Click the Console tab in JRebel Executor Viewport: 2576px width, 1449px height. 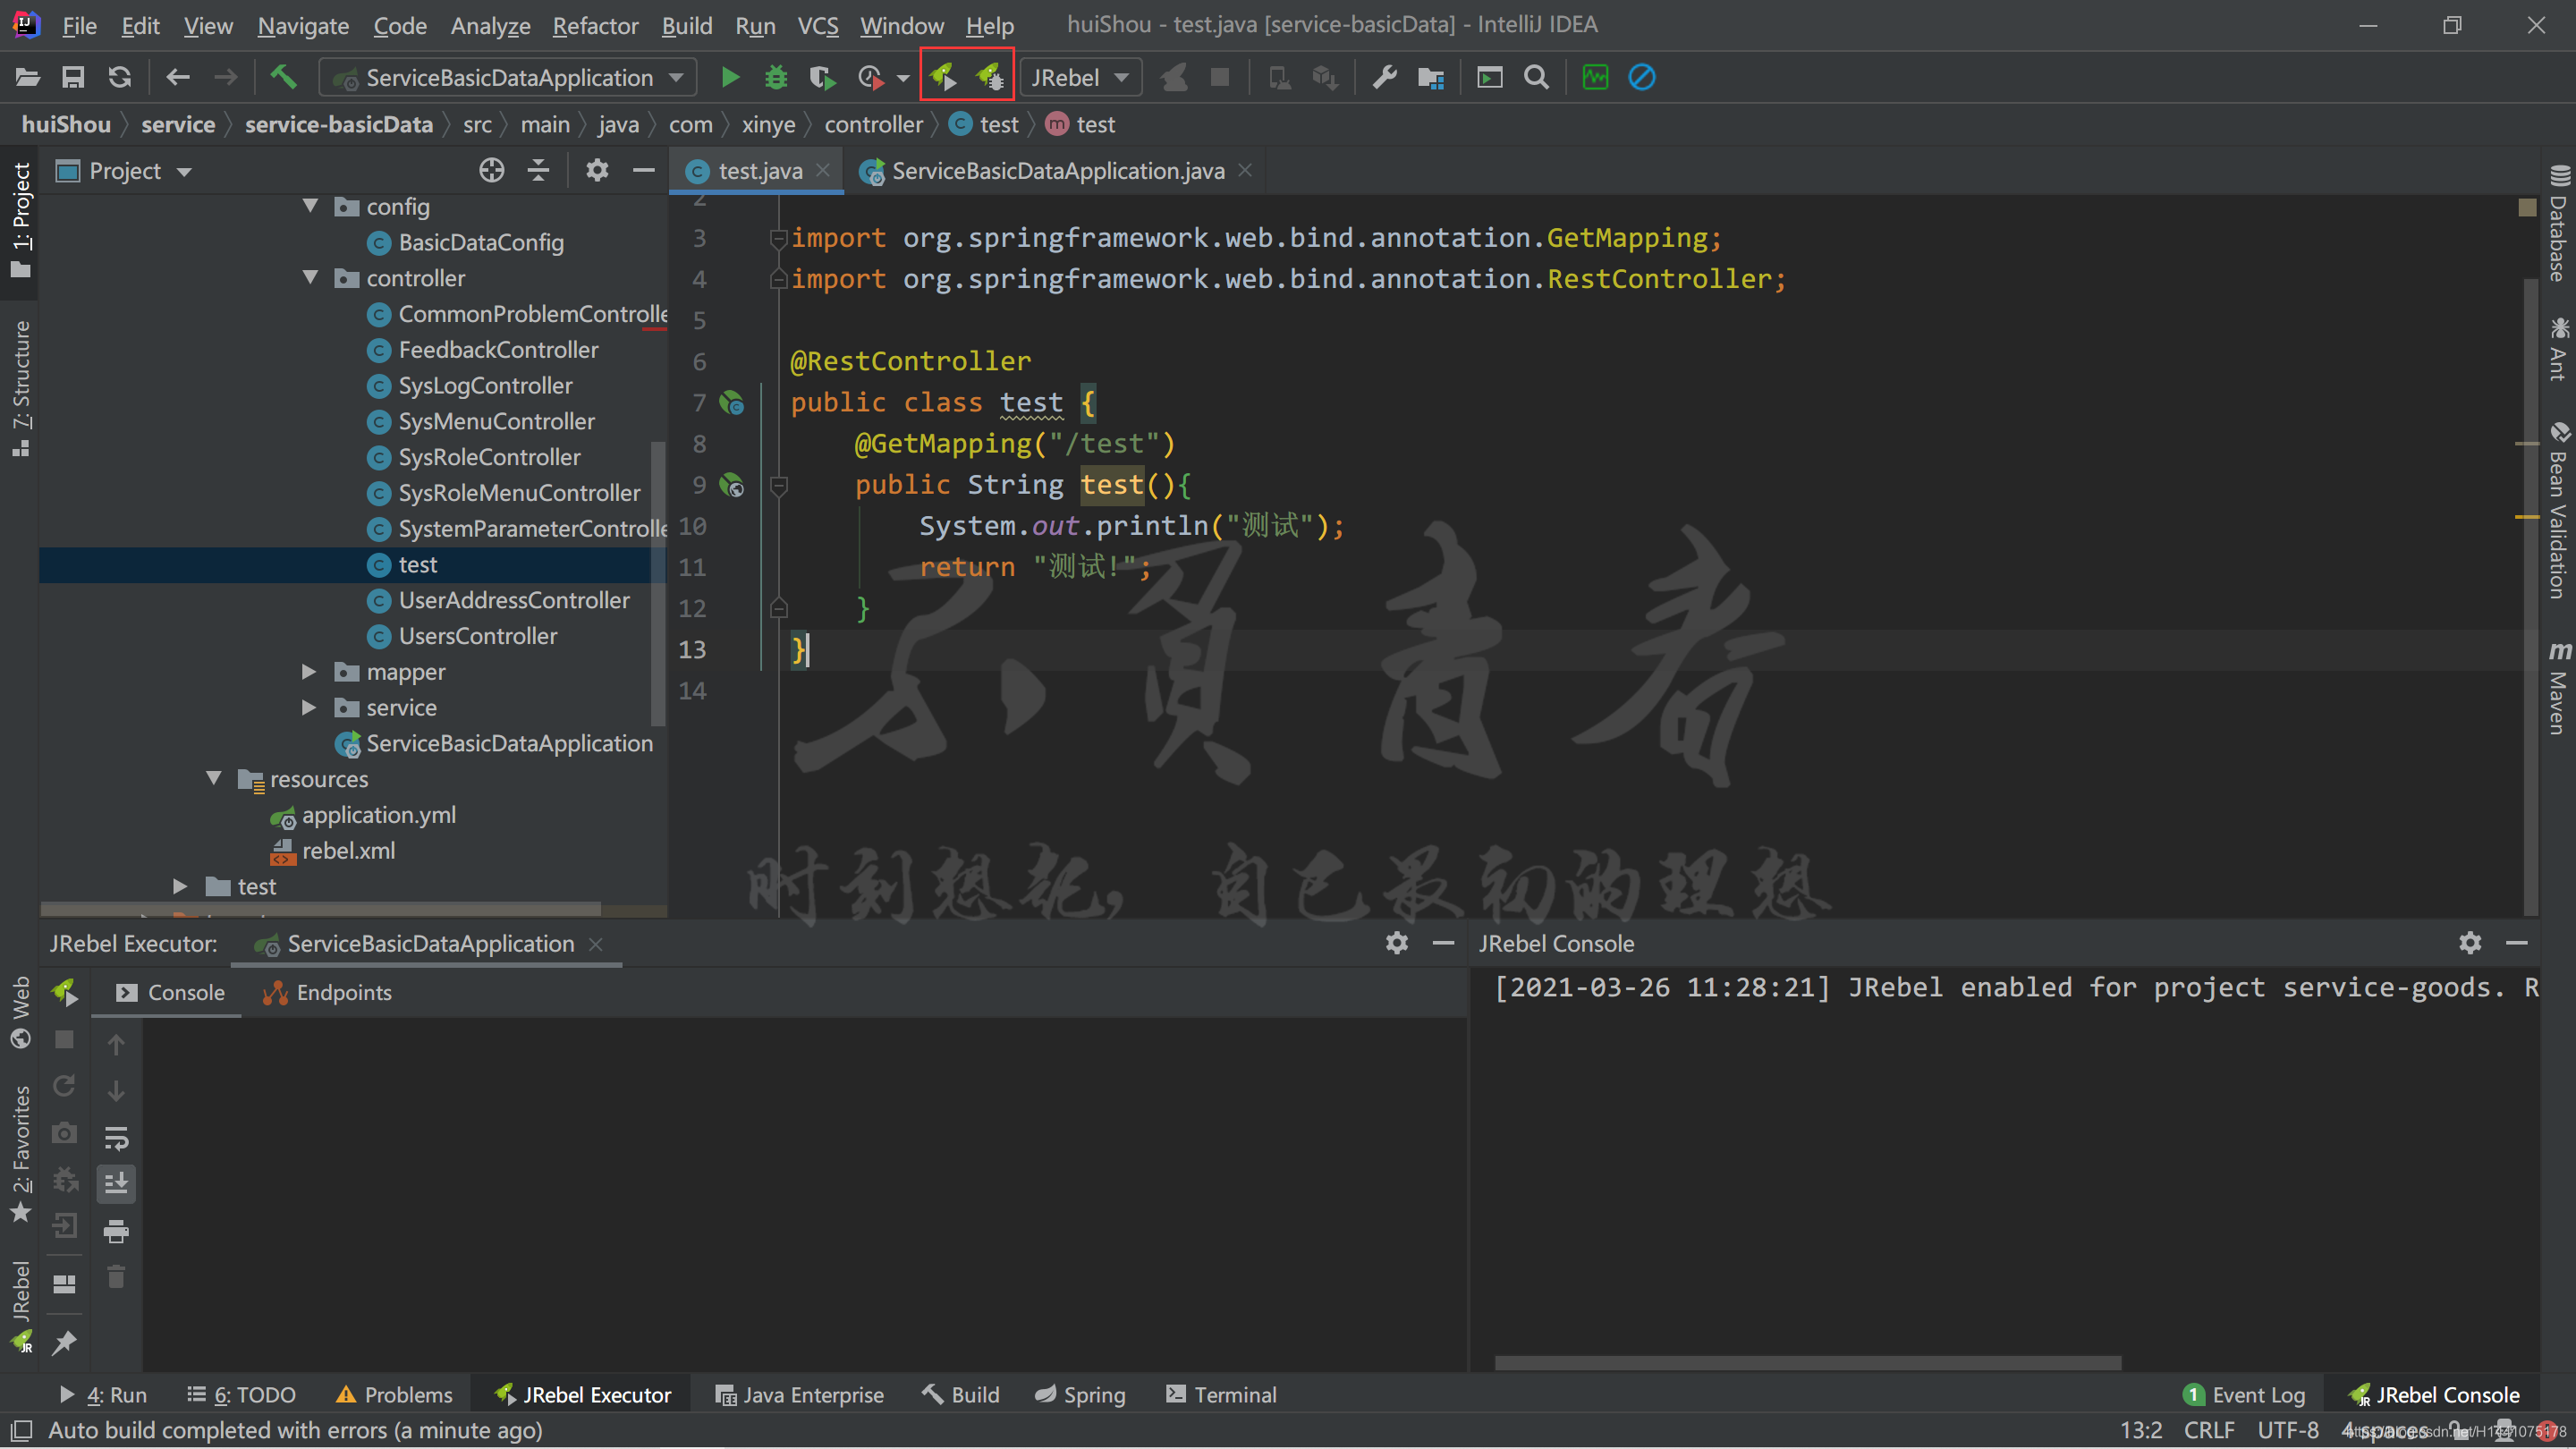click(184, 991)
